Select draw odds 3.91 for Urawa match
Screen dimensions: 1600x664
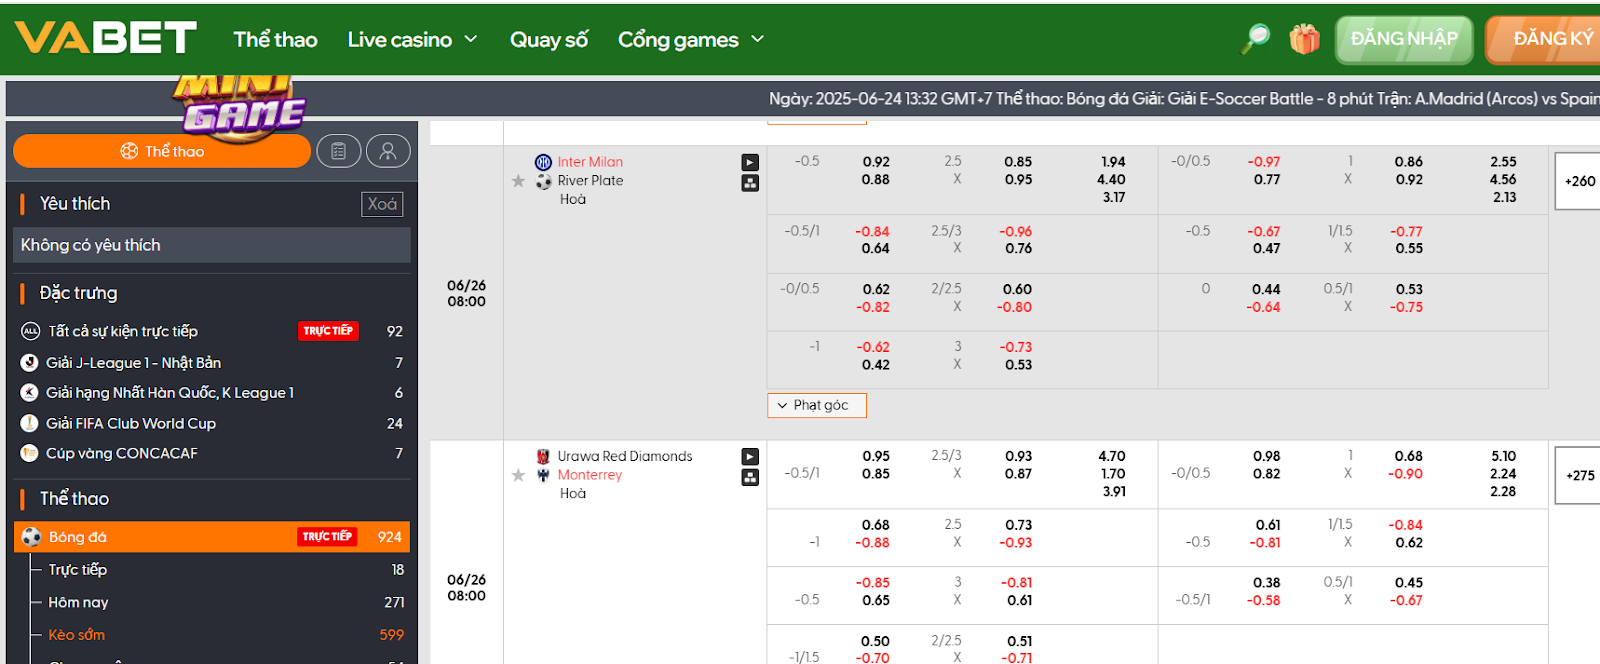pos(1113,492)
